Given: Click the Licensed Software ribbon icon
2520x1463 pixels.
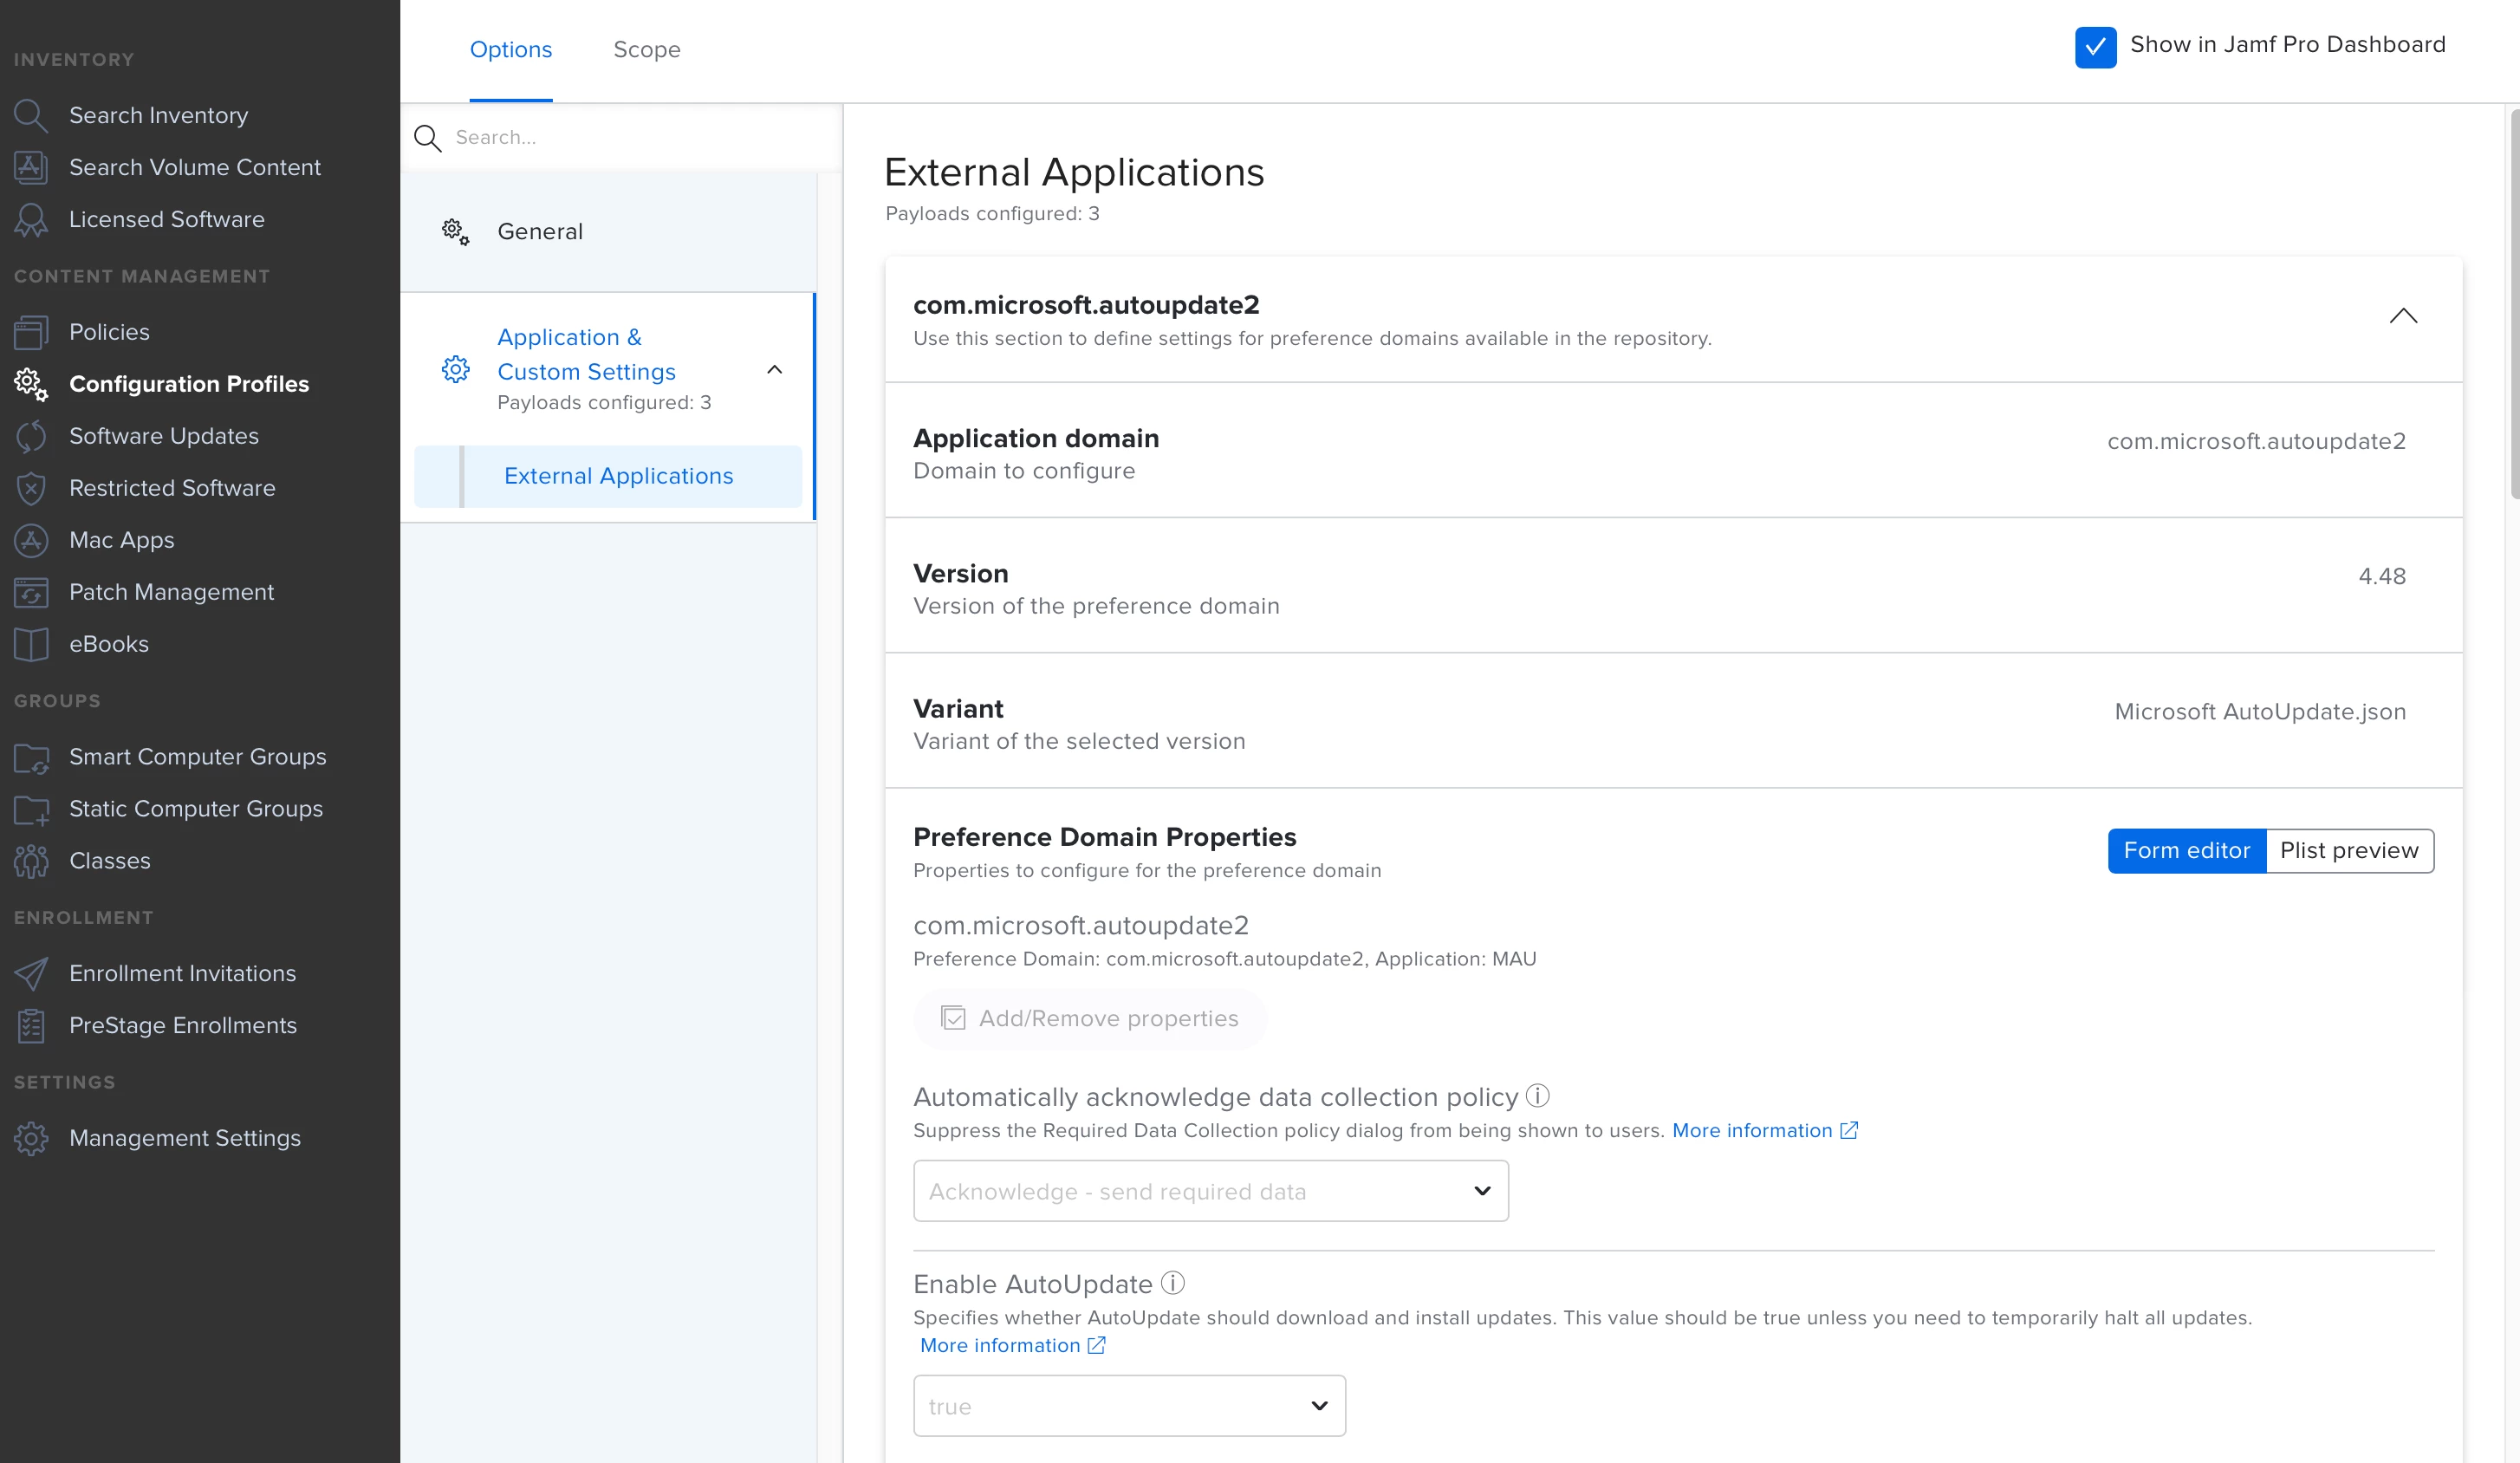Looking at the screenshot, I should coord(31,219).
